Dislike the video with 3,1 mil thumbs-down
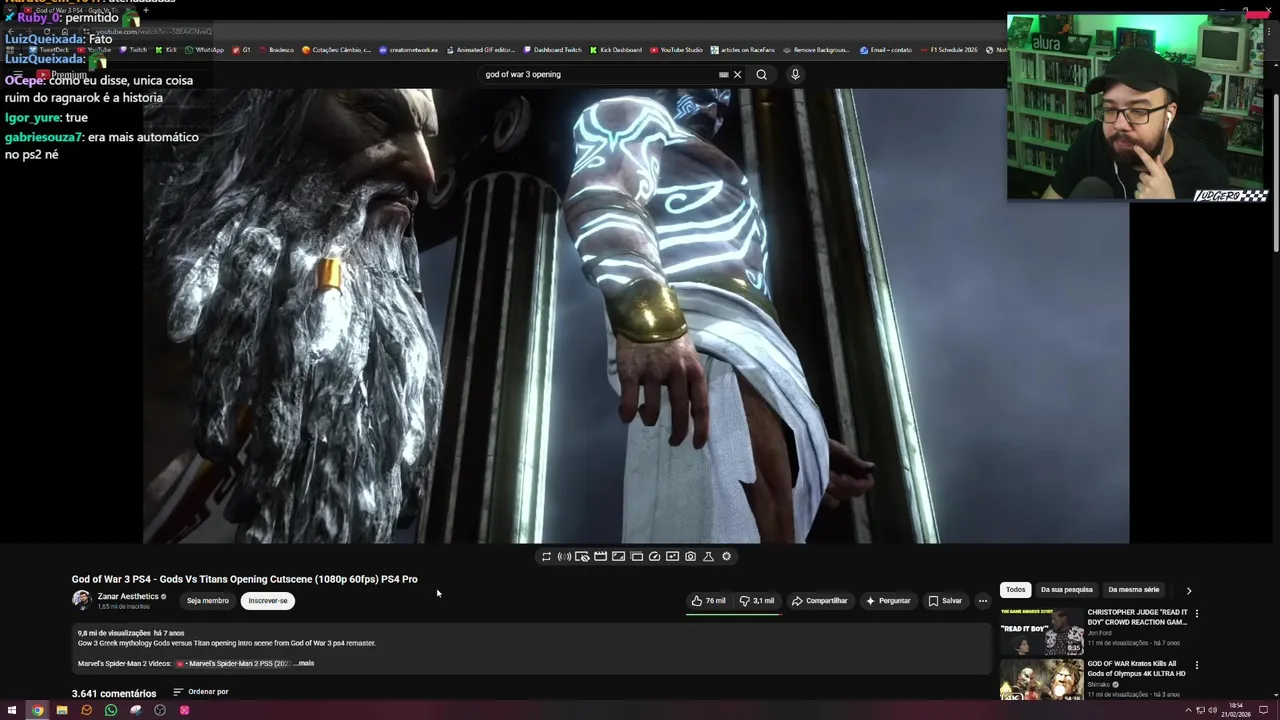The height and width of the screenshot is (720, 1280). pyautogui.click(x=757, y=601)
